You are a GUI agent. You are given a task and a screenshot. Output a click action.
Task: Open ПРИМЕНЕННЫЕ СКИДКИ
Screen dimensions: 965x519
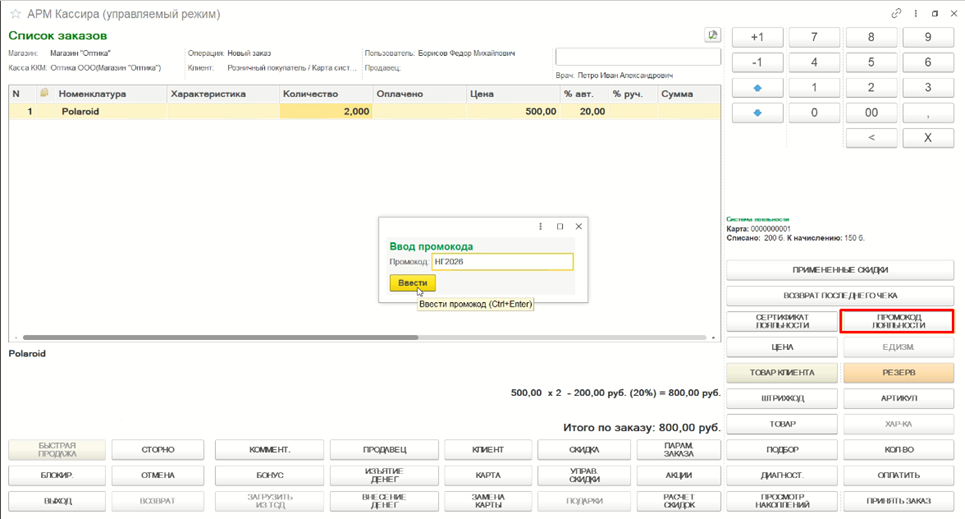click(x=840, y=270)
